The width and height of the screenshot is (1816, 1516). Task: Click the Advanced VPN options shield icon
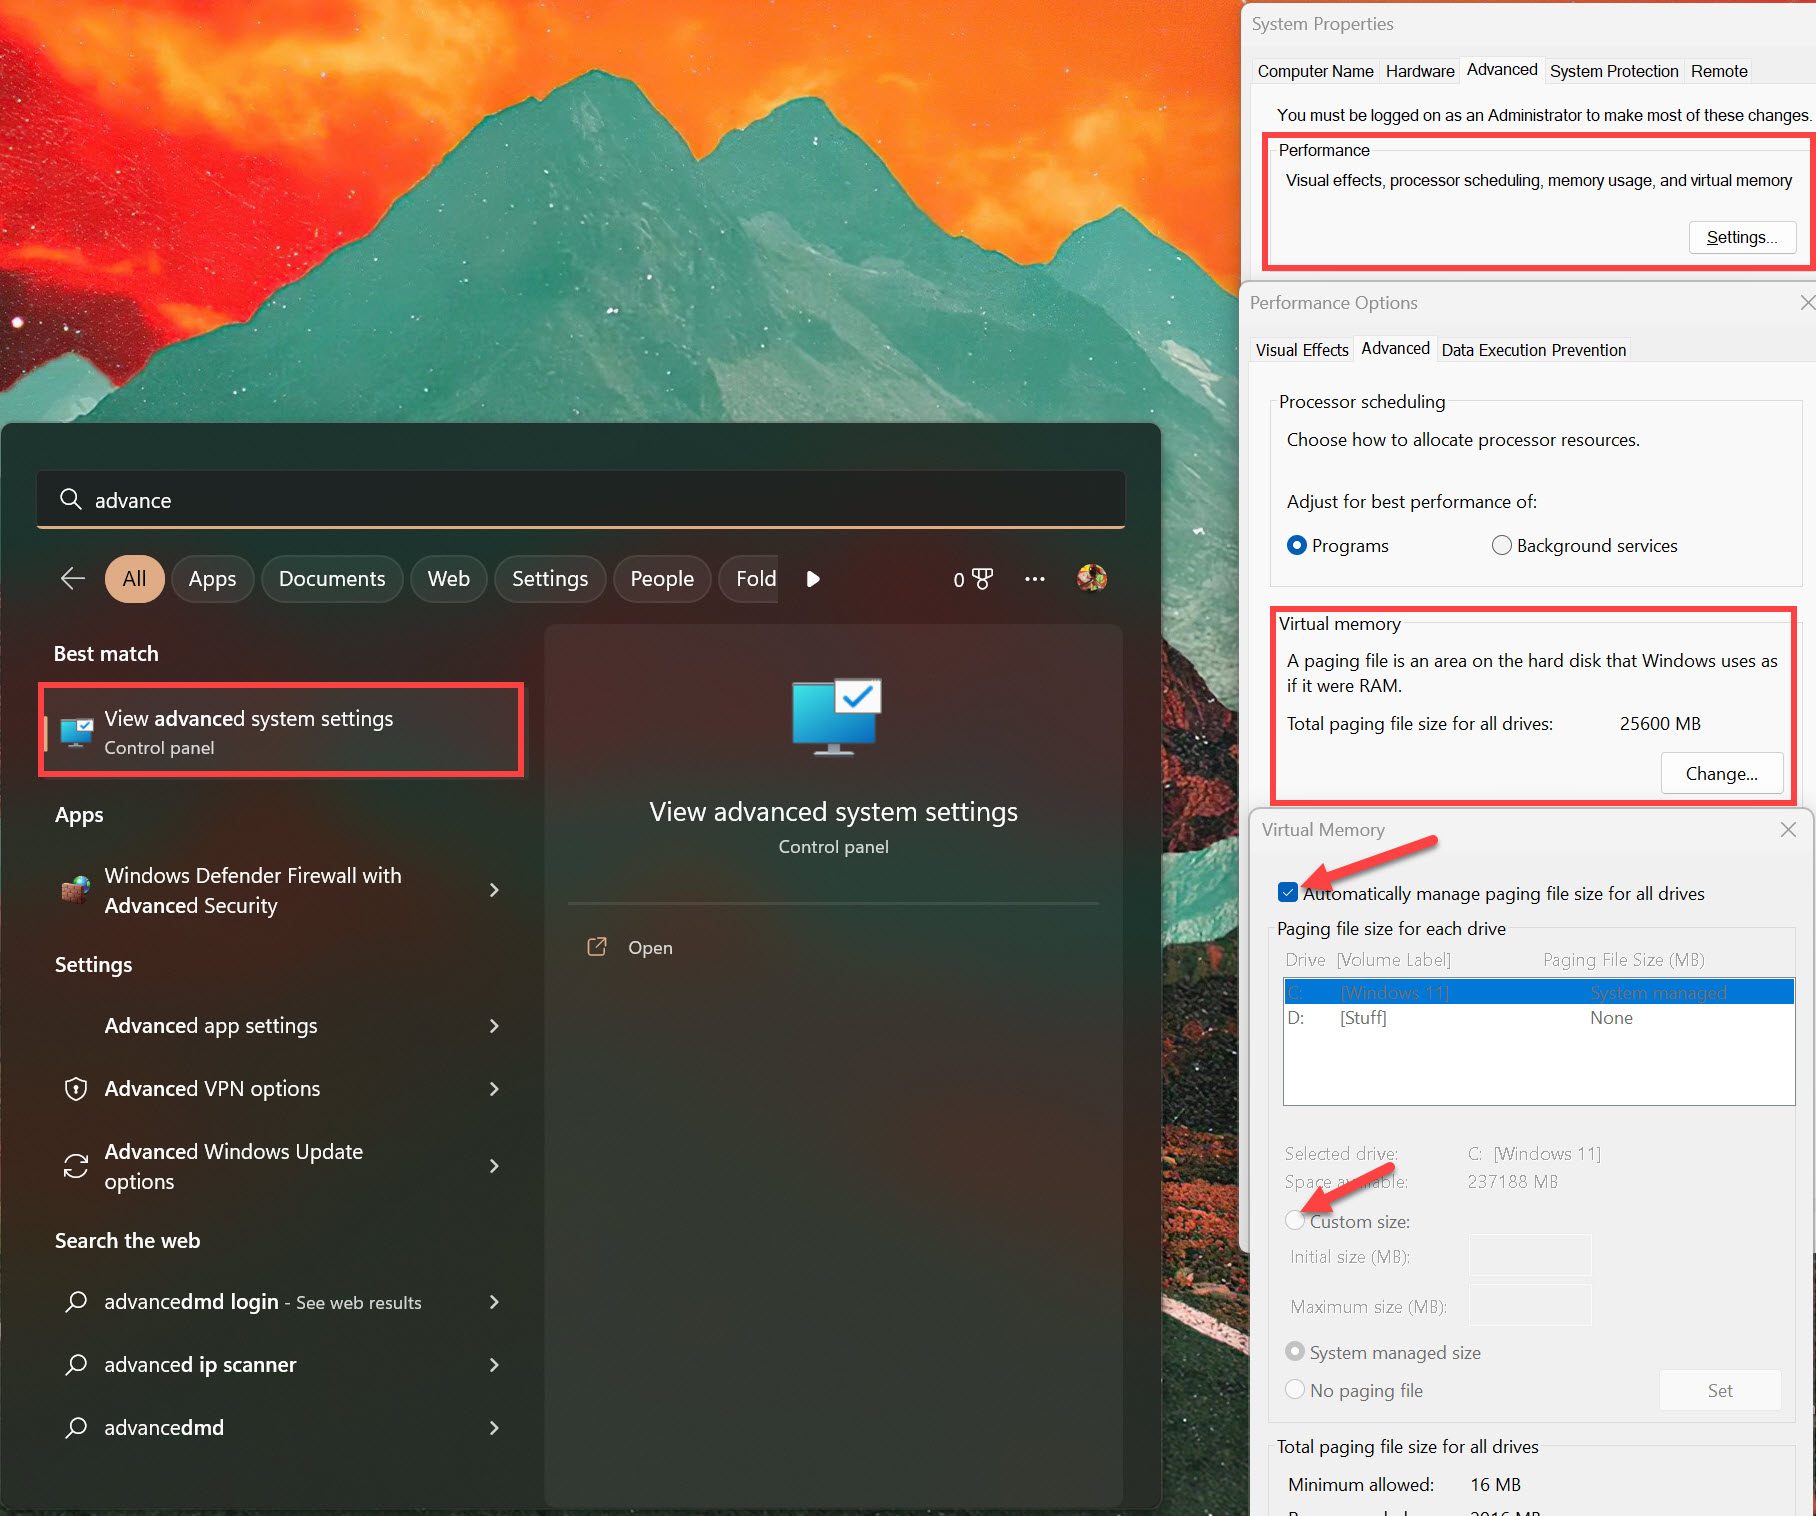pos(76,1089)
